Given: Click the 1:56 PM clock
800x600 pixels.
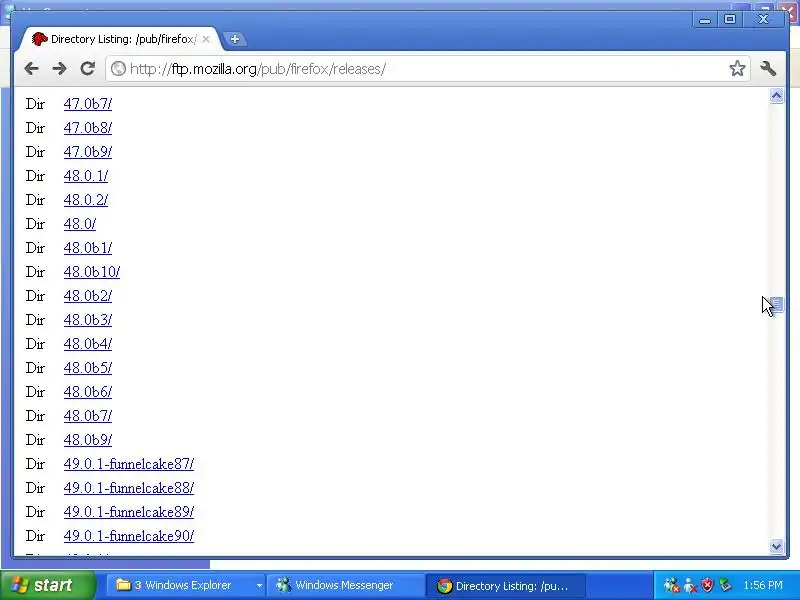Looking at the screenshot, I should click(763, 585).
